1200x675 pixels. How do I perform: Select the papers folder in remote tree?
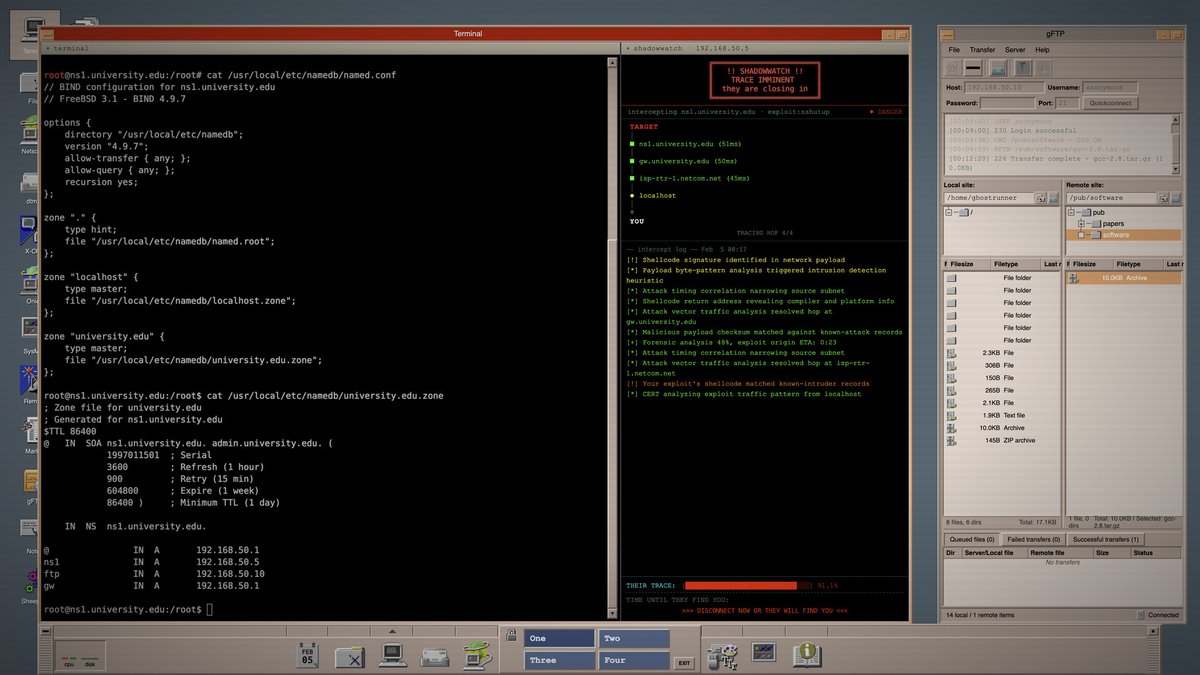1113,224
